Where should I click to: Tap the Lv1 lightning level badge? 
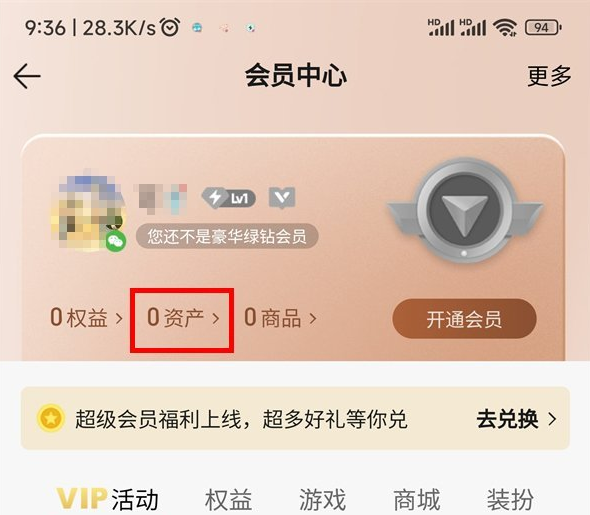tap(229, 197)
